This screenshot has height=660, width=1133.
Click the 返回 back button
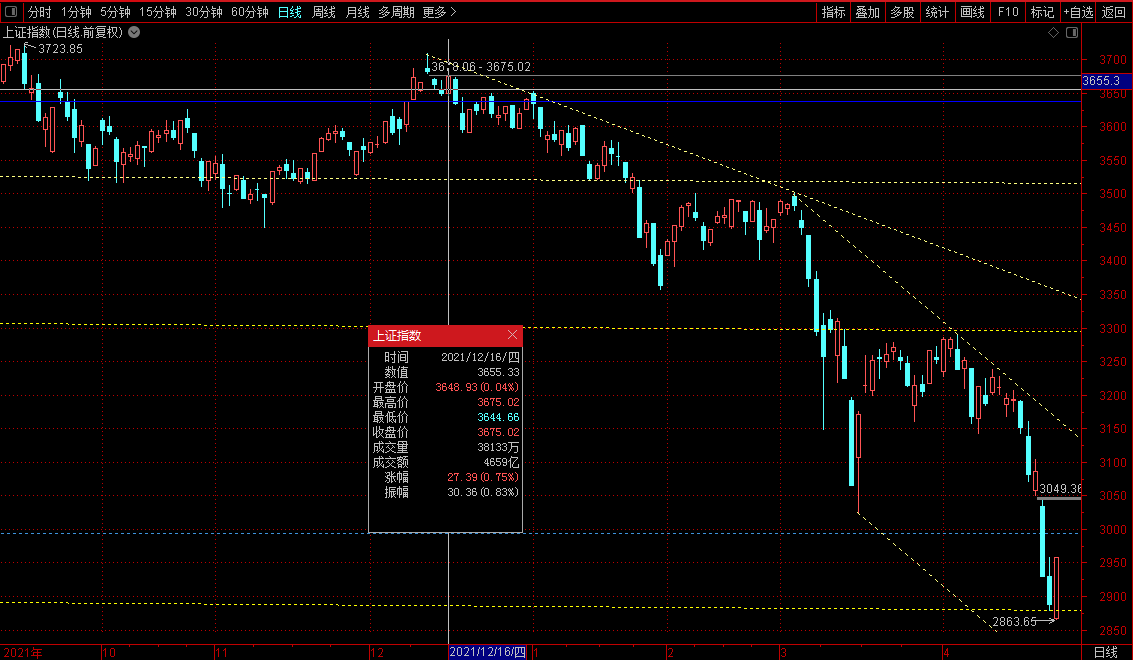click(1114, 12)
